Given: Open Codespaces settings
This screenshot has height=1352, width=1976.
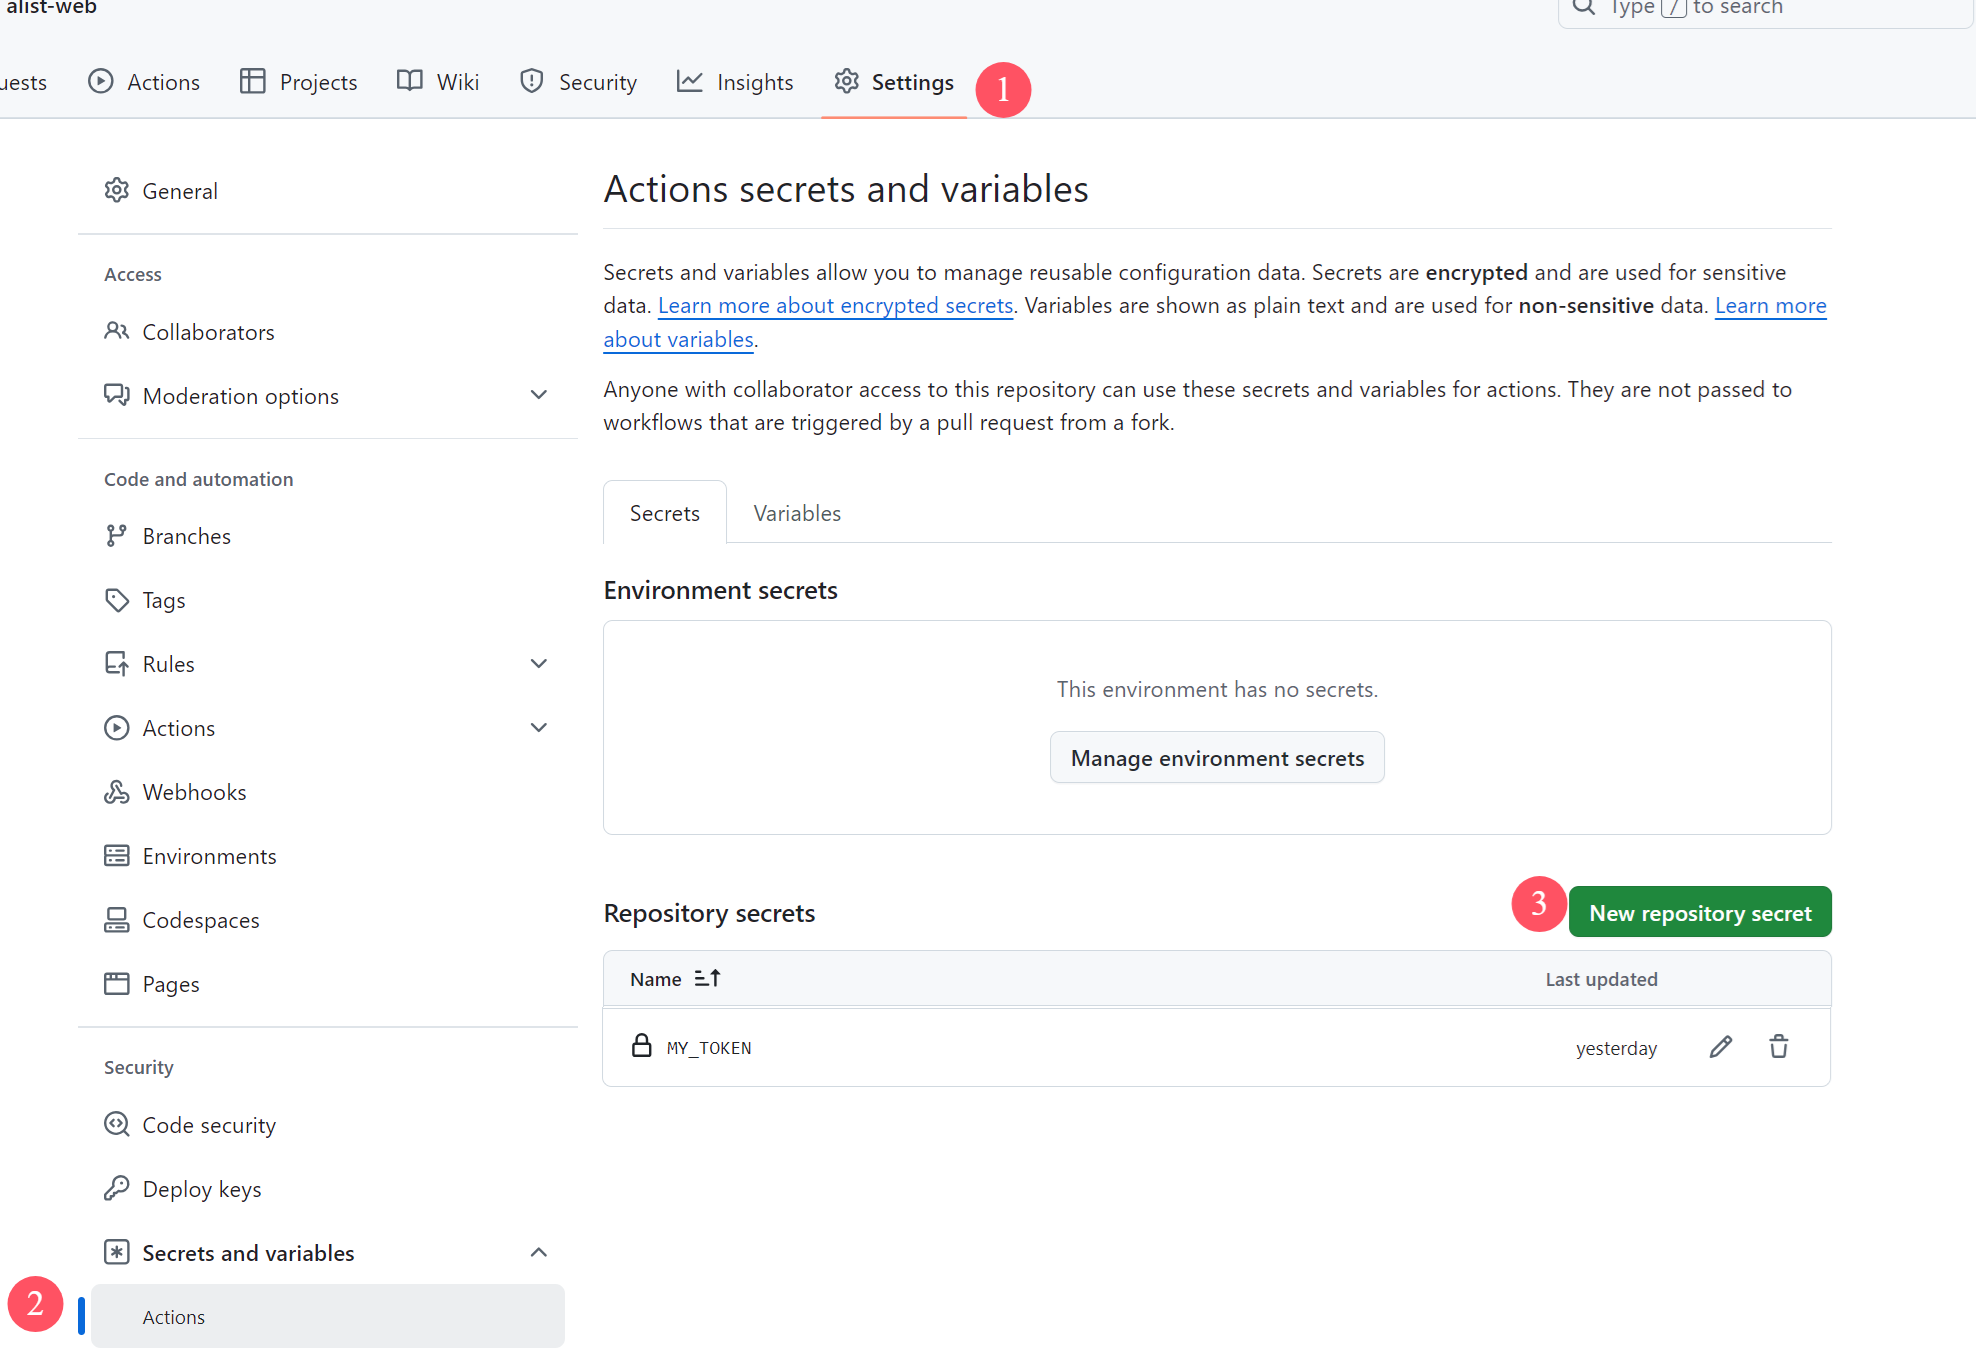Looking at the screenshot, I should tap(328, 920).
